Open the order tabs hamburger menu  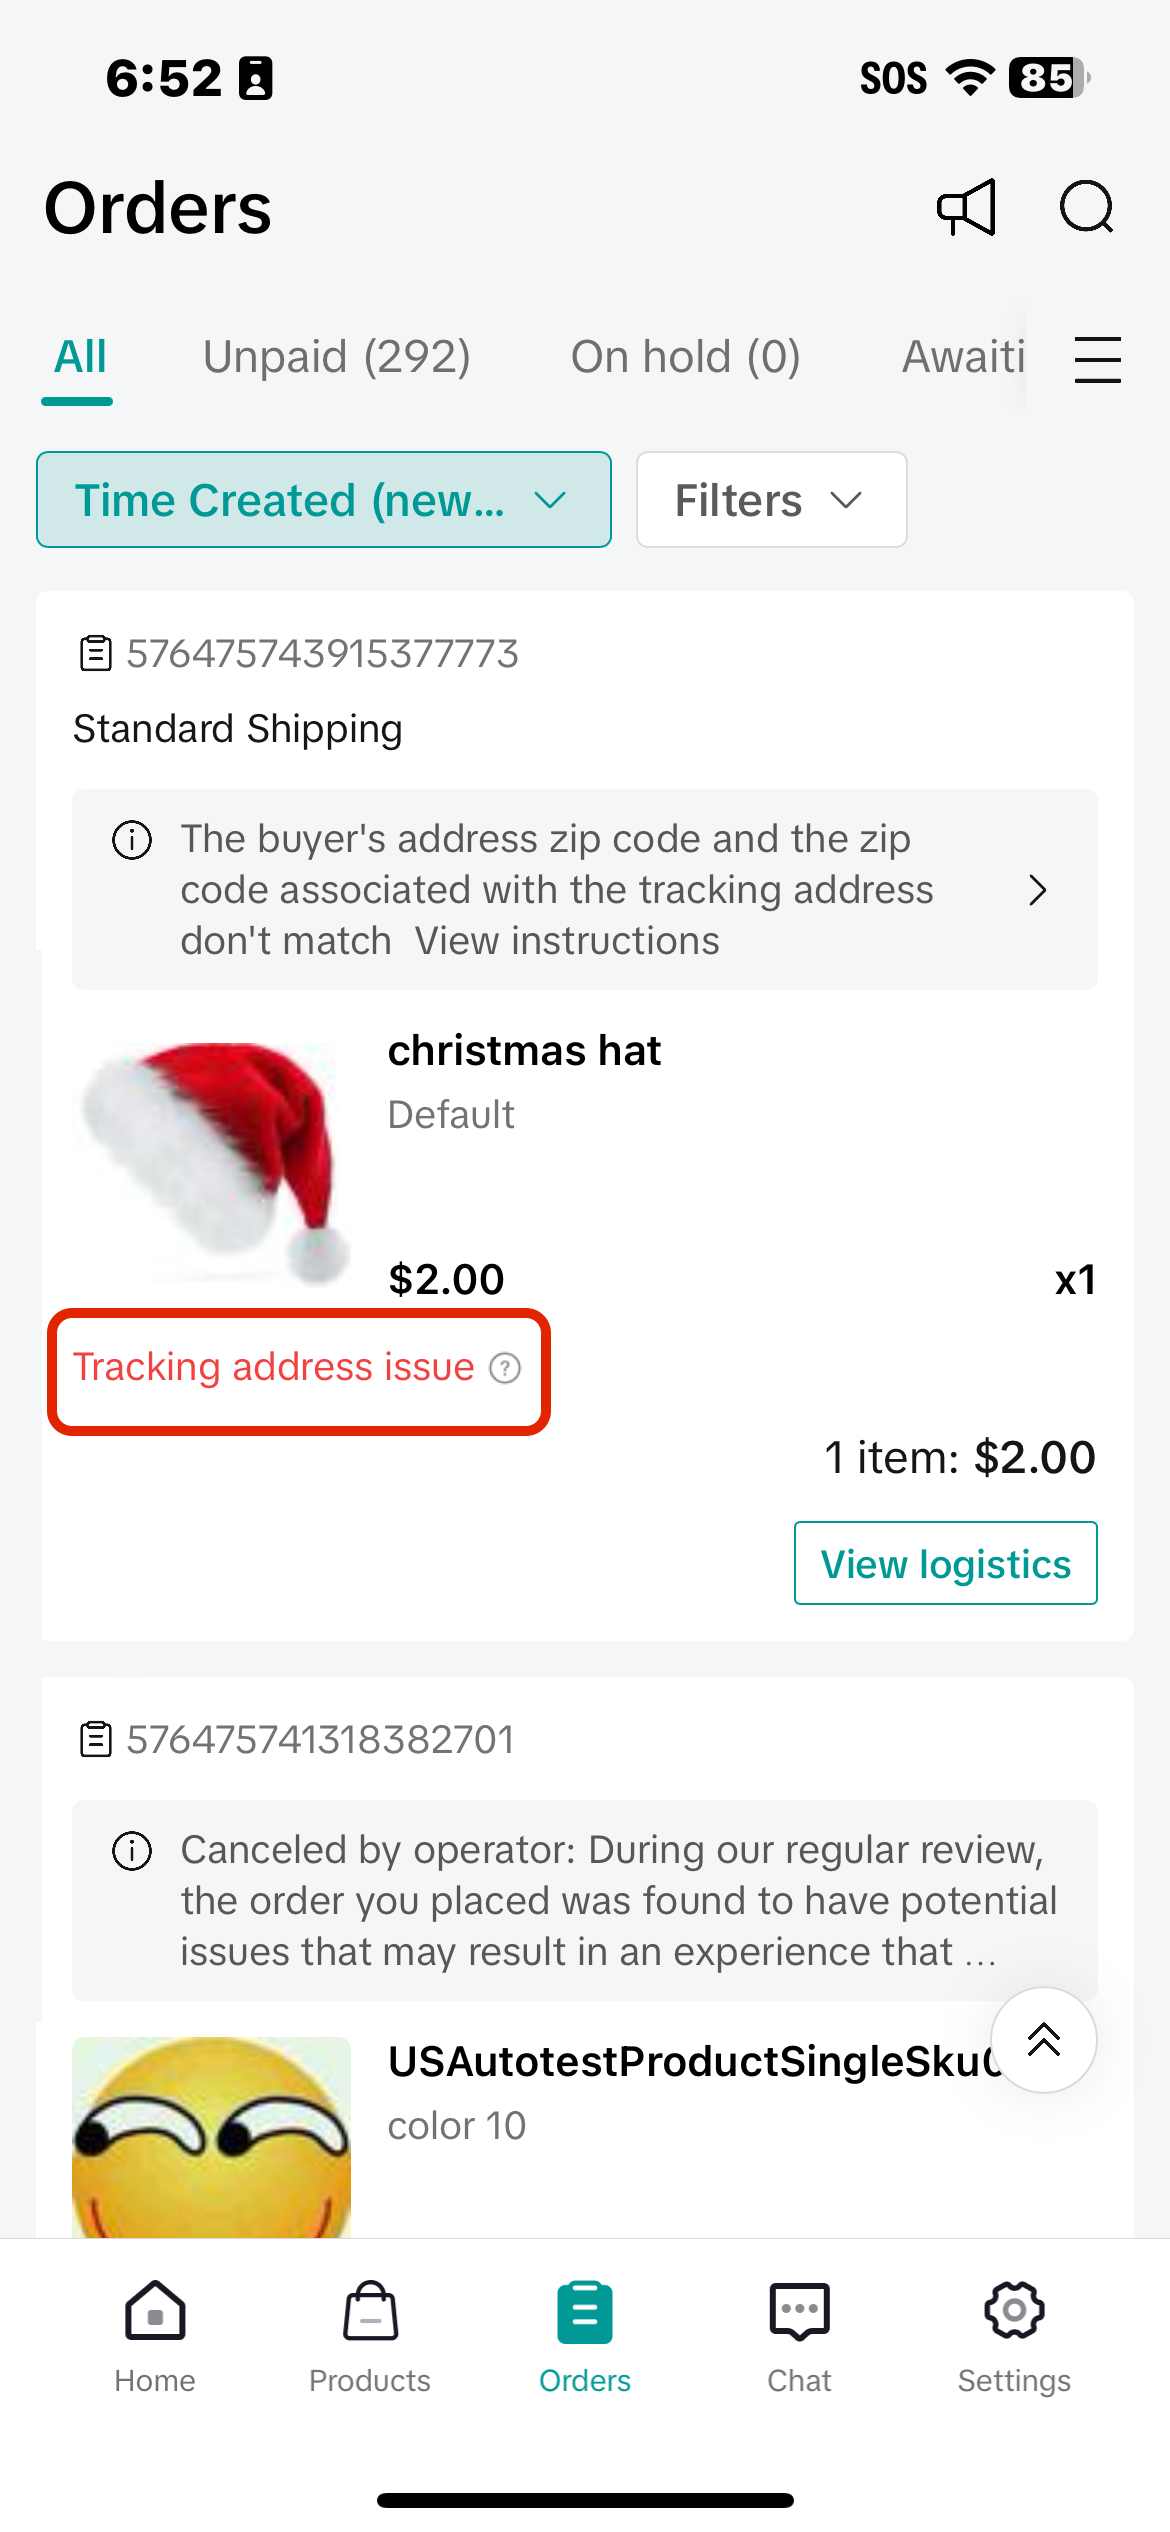(1097, 360)
